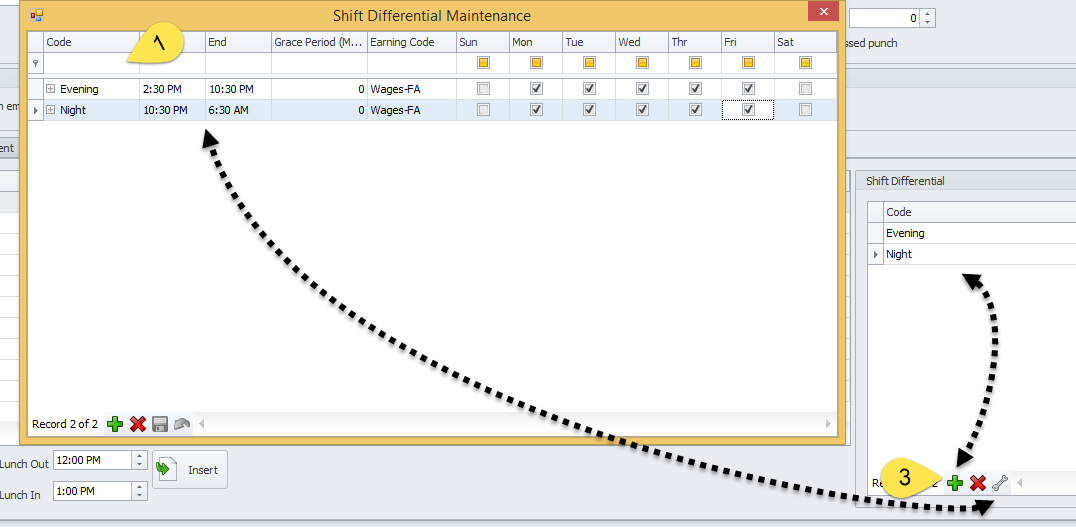This screenshot has width=1076, height=527.
Task: Click the Wed filter box in filter row
Action: 642,63
